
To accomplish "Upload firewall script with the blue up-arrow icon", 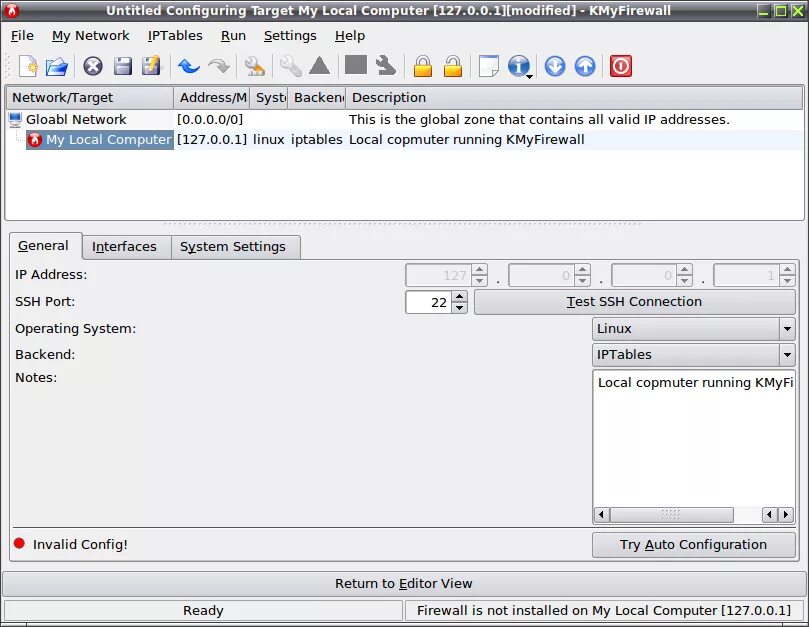I will pyautogui.click(x=587, y=66).
